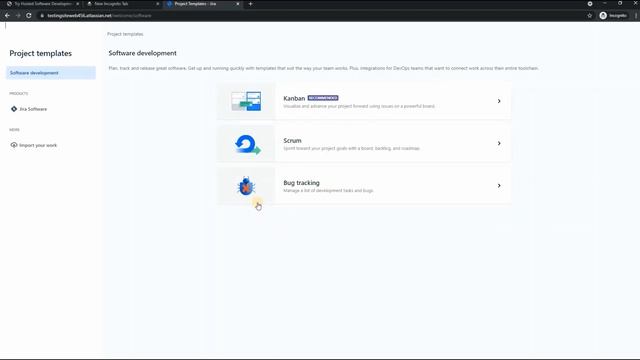
Task: Select Software development in sidebar
Action: [x=51, y=73]
